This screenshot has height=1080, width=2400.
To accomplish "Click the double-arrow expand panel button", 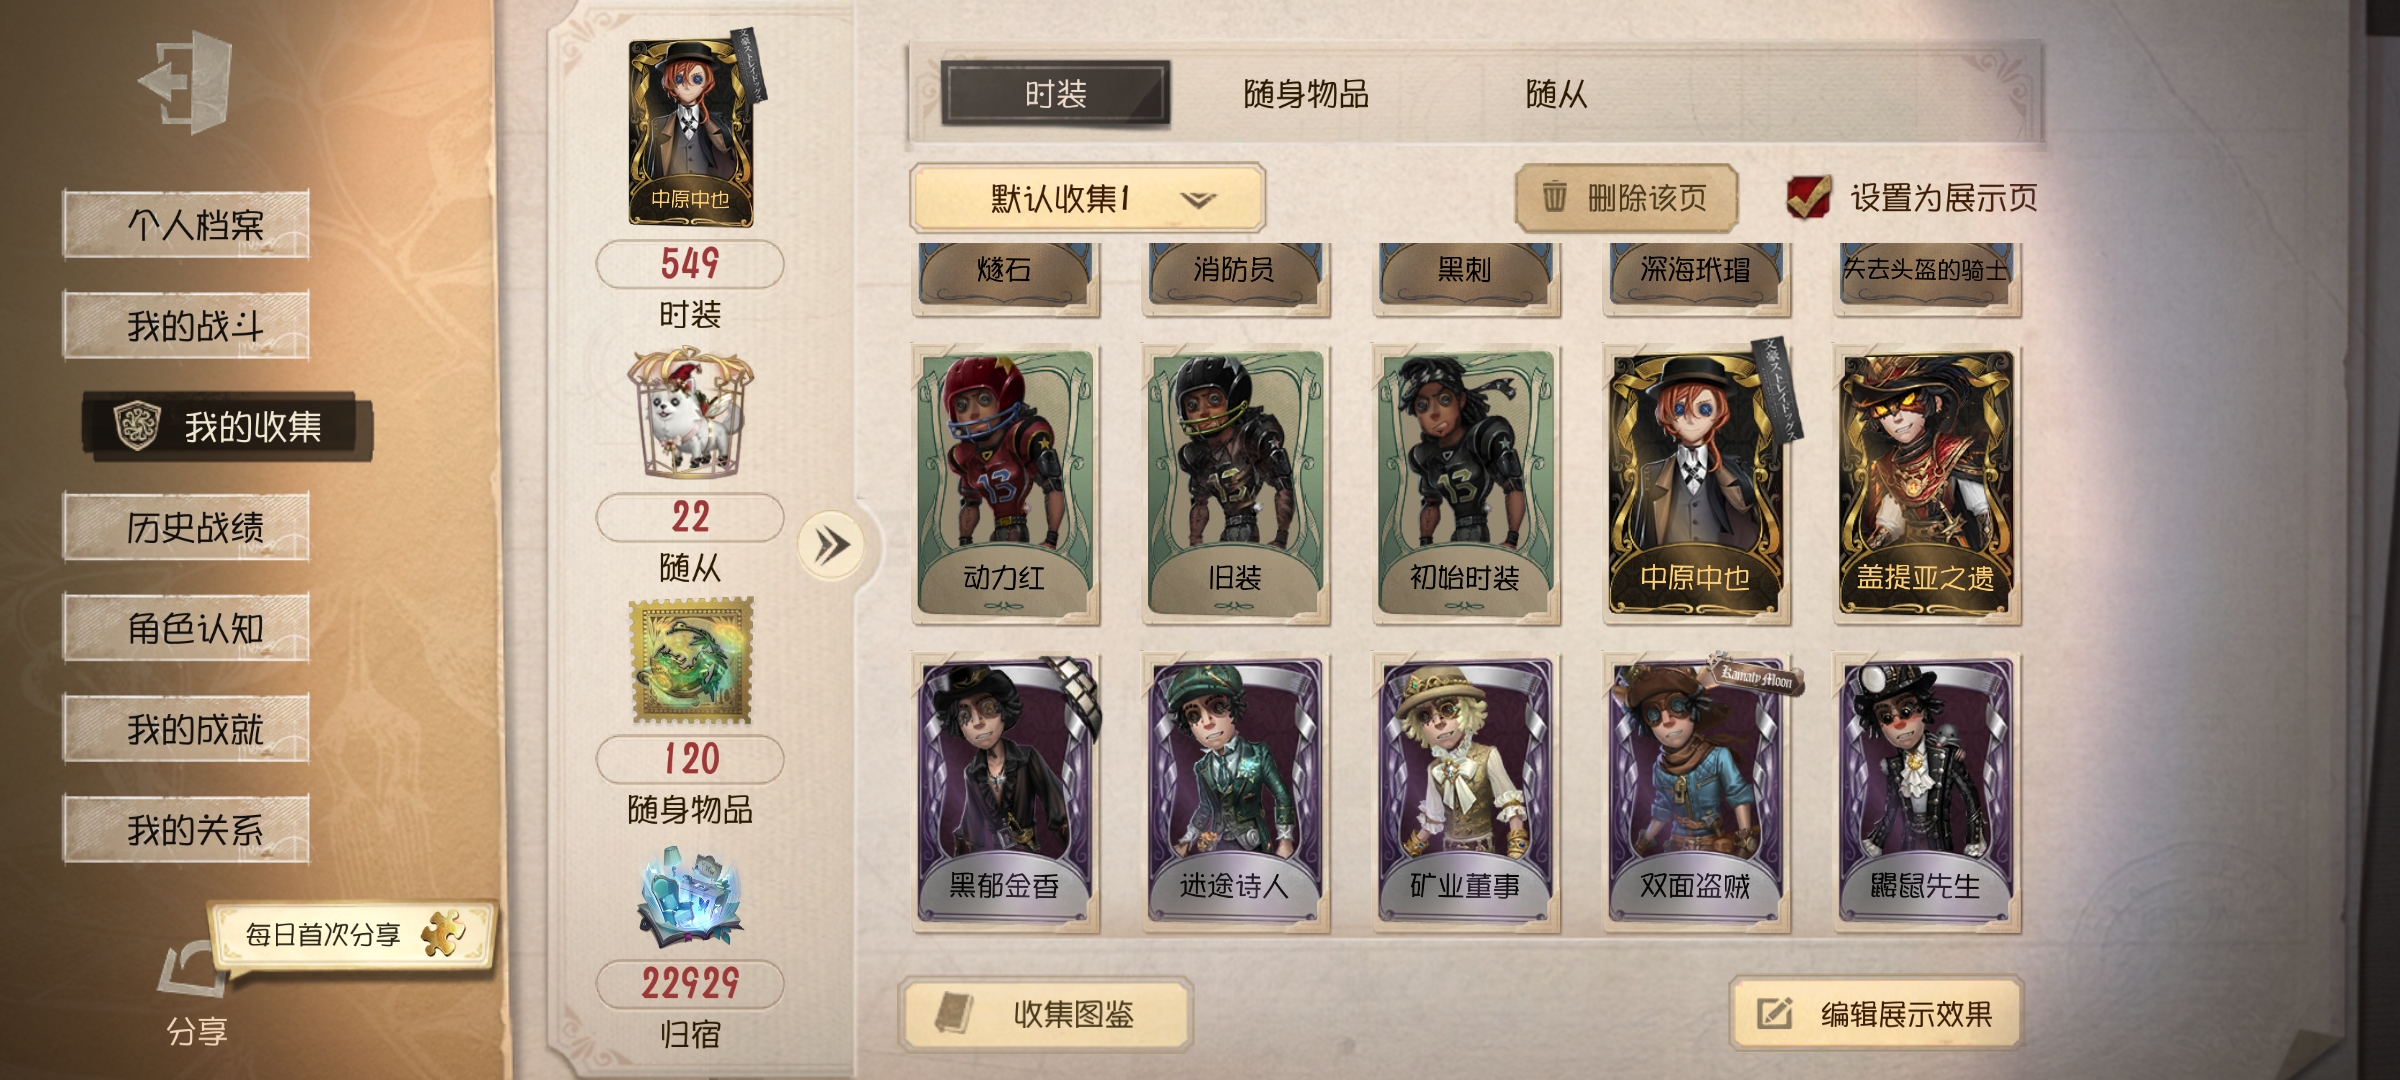I will pos(831,545).
